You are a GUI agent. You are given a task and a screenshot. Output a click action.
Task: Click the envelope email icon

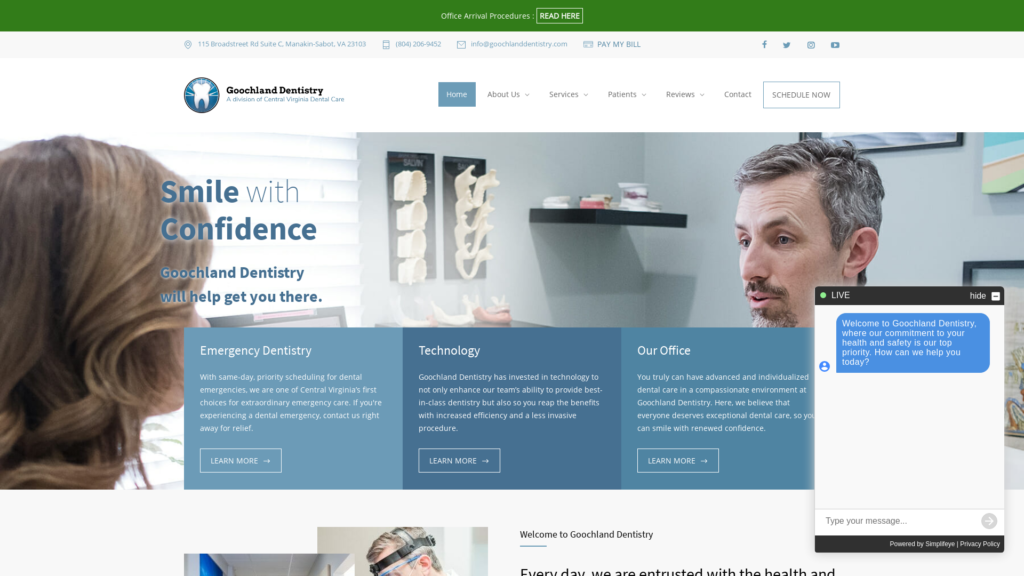461,44
